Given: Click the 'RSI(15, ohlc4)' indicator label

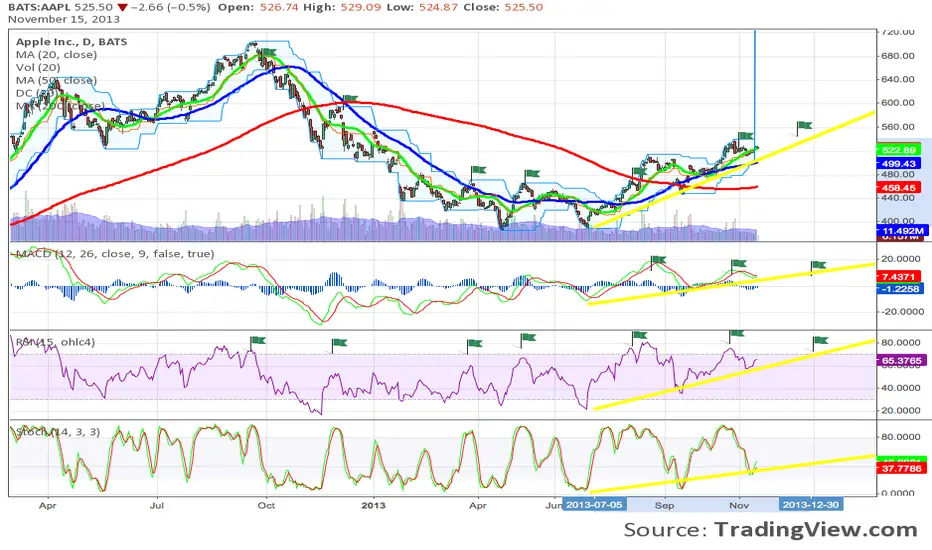Looking at the screenshot, I should [x=55, y=342].
